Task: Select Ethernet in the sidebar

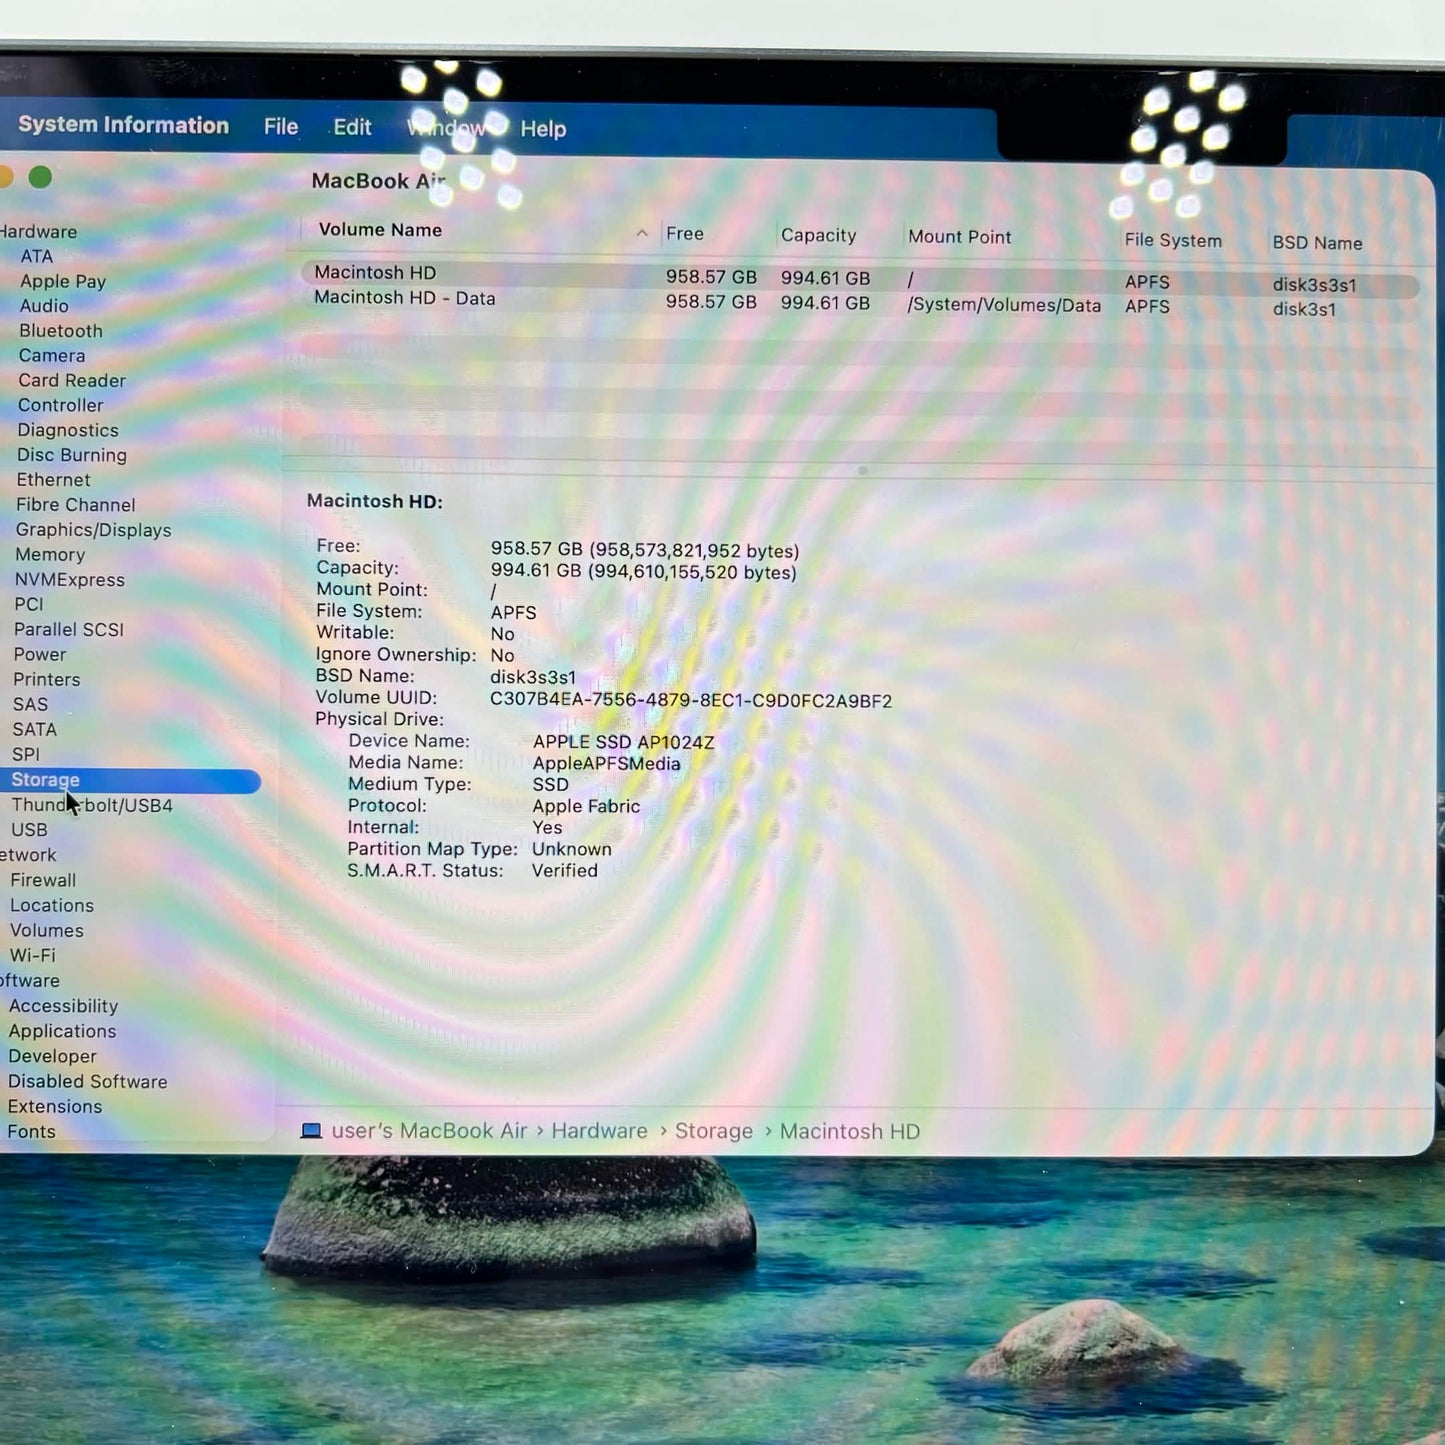Action: click(53, 480)
